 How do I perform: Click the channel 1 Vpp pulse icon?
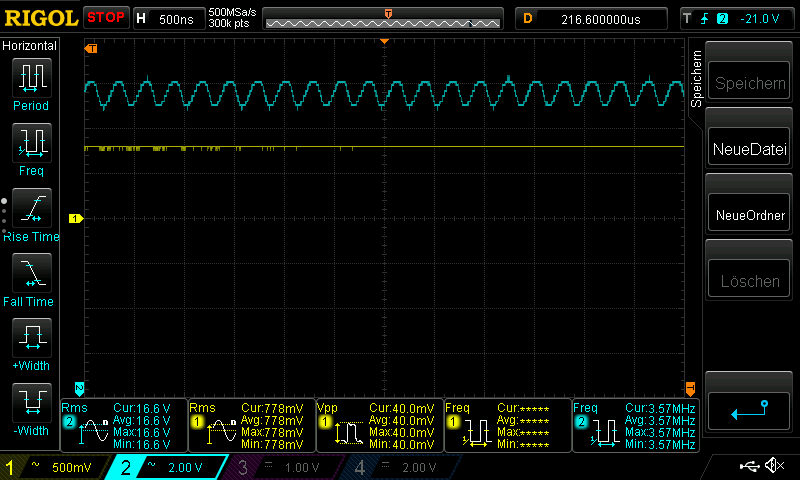(349, 433)
